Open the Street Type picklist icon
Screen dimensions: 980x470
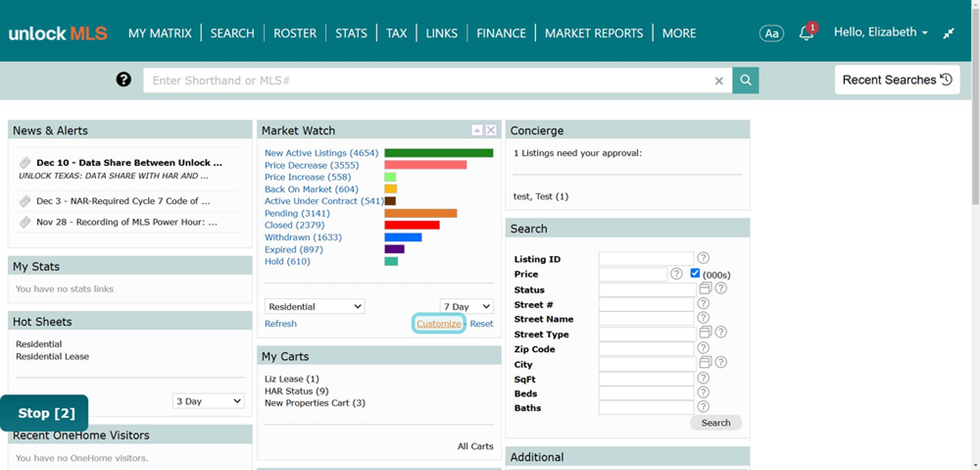coord(705,332)
